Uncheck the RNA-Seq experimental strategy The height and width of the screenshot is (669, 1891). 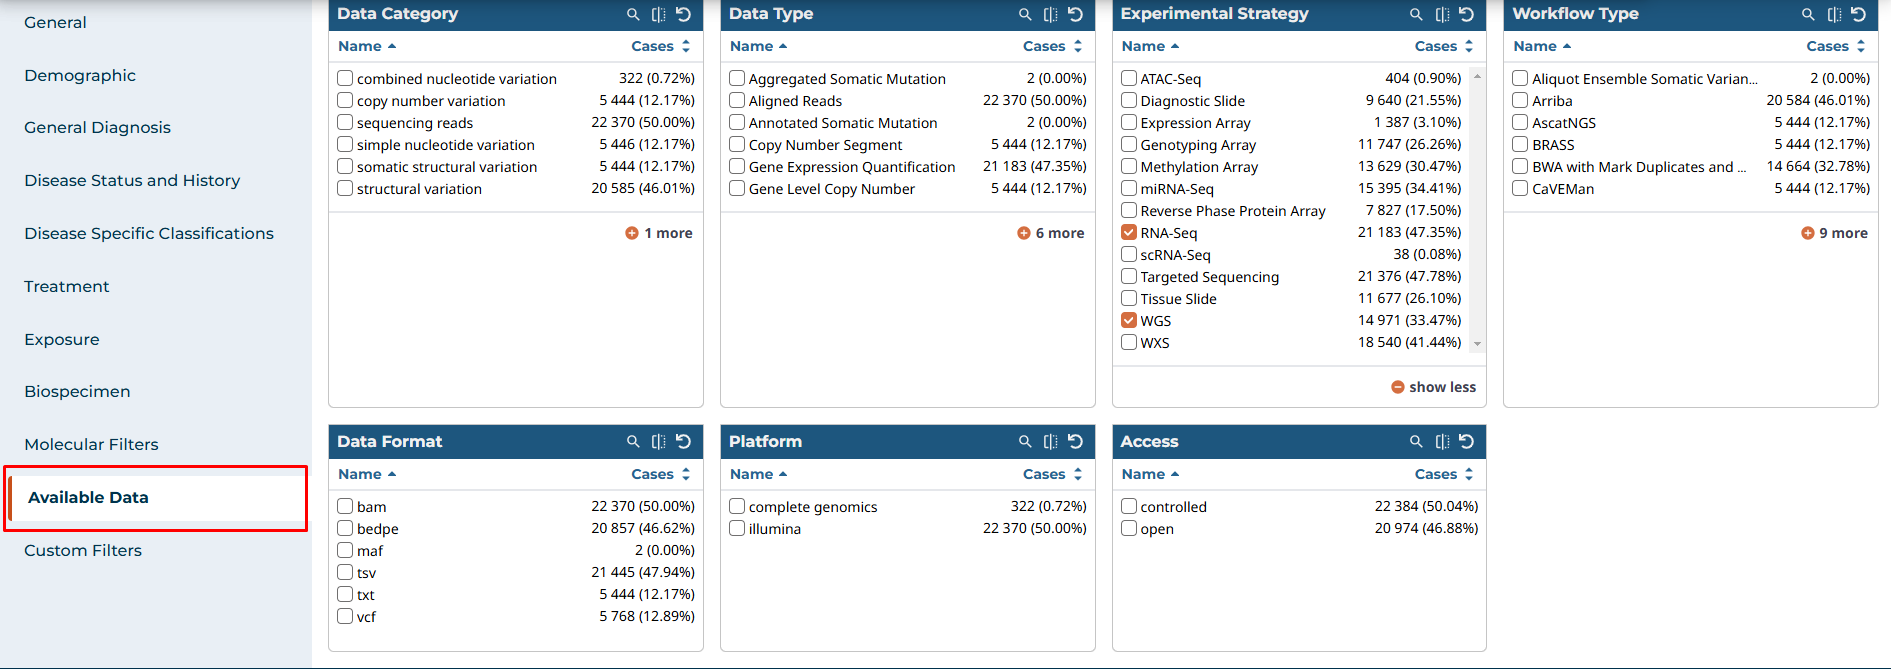click(1129, 232)
